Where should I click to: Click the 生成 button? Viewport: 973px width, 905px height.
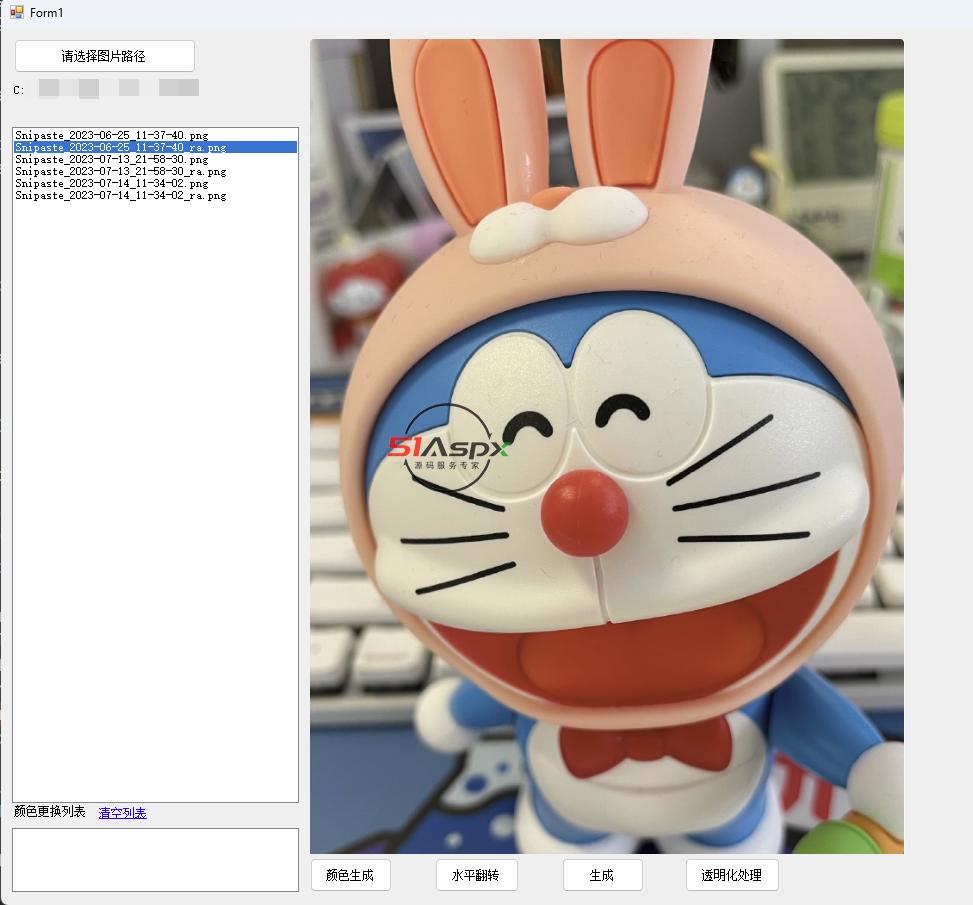pyautogui.click(x=603, y=875)
